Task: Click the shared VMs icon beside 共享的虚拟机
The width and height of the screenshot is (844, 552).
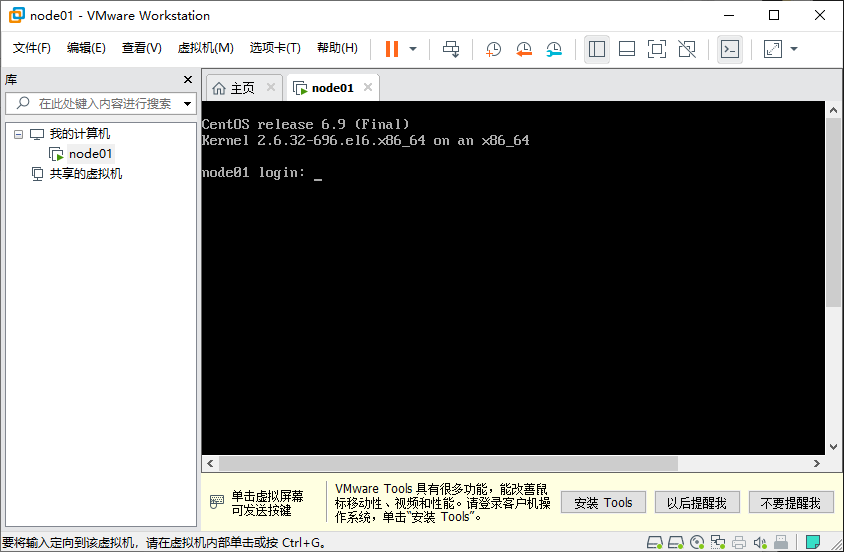Action: [x=37, y=174]
